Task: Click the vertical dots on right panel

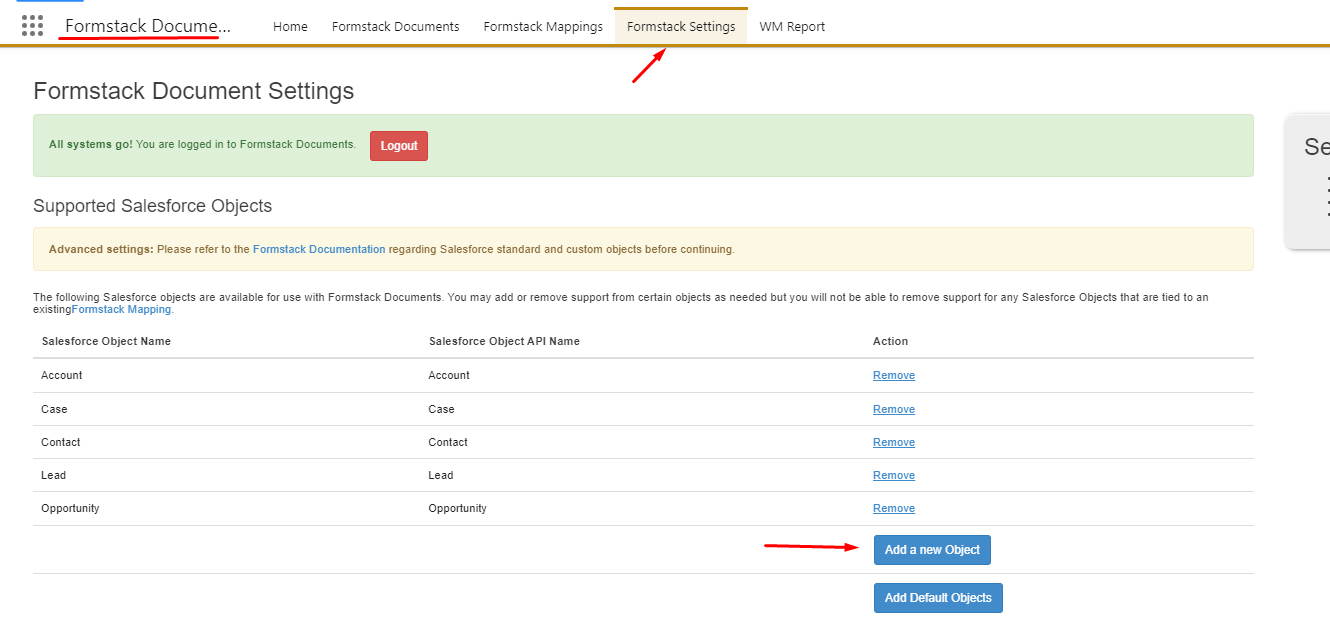Action: [x=1326, y=196]
